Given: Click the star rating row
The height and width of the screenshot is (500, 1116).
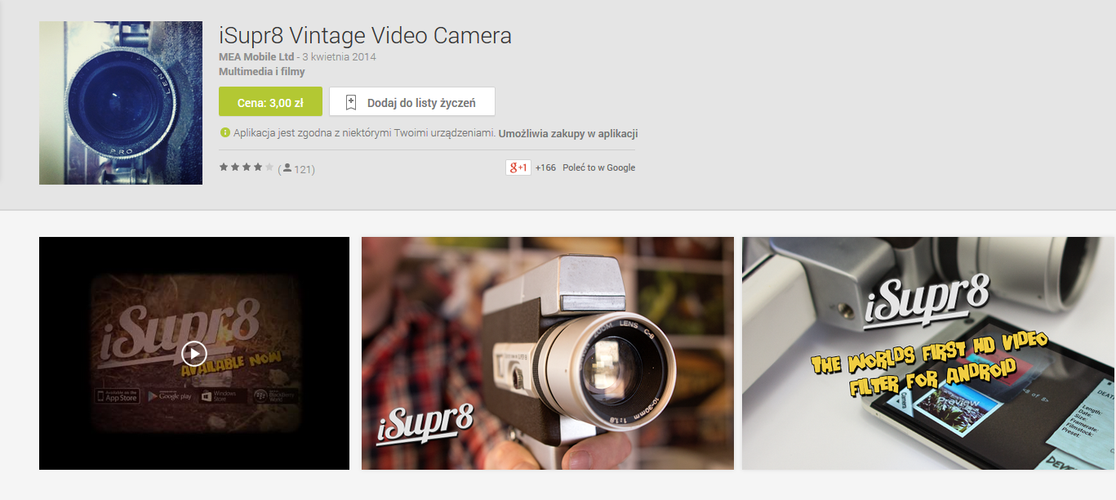Looking at the screenshot, I should coord(246,168).
